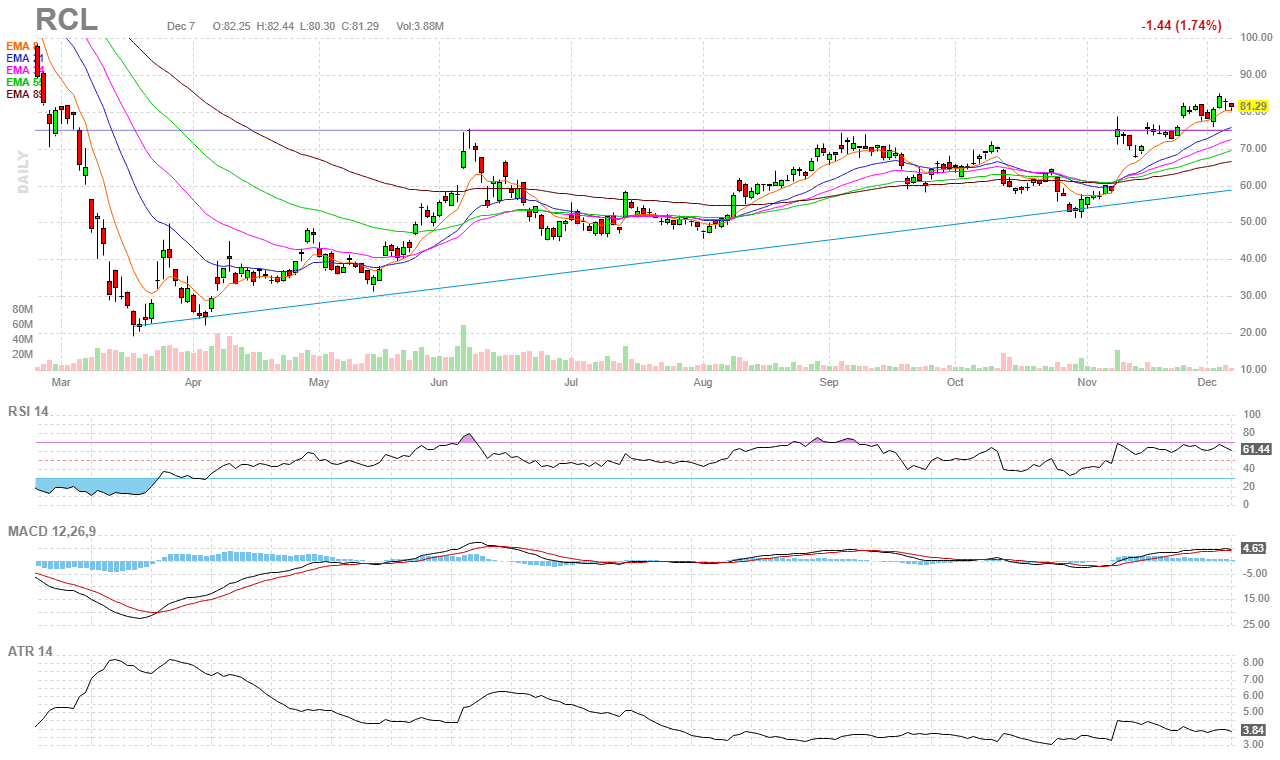The height and width of the screenshot is (760, 1280).
Task: Select the blue EMA 21 legend label
Action: [x=25, y=58]
